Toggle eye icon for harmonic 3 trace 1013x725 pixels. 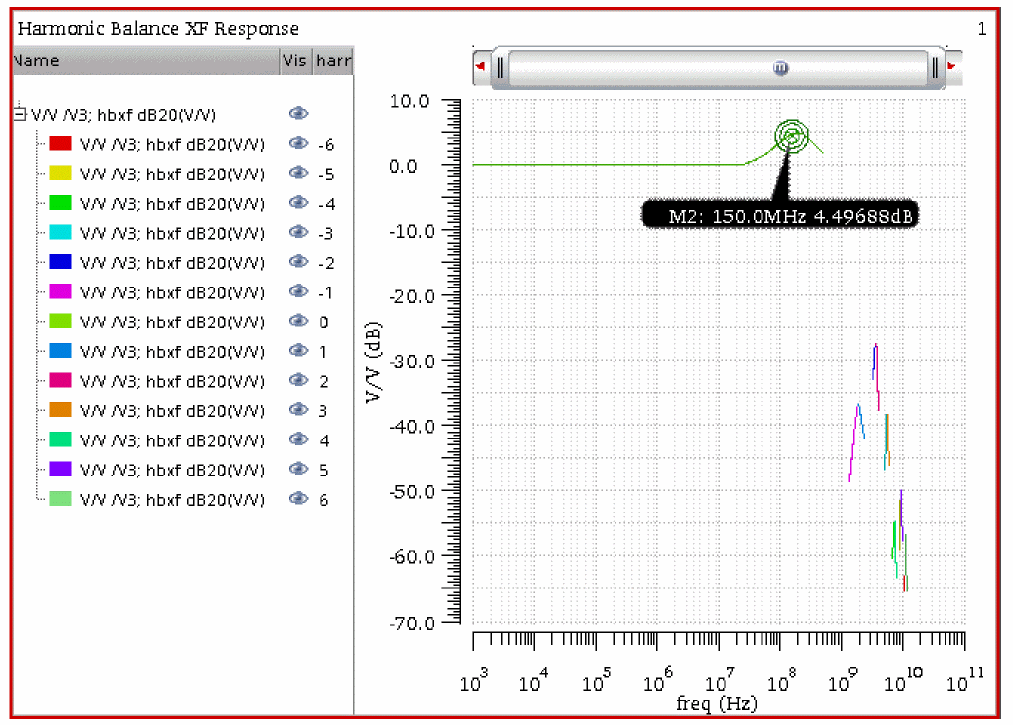pyautogui.click(x=298, y=410)
